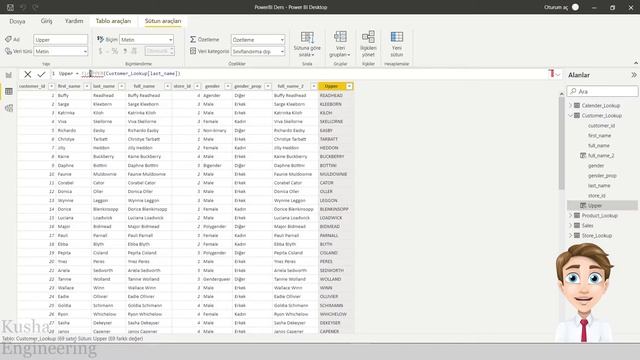Open last_name column filter dropdown
The image size is (640, 360).
[x=122, y=86]
